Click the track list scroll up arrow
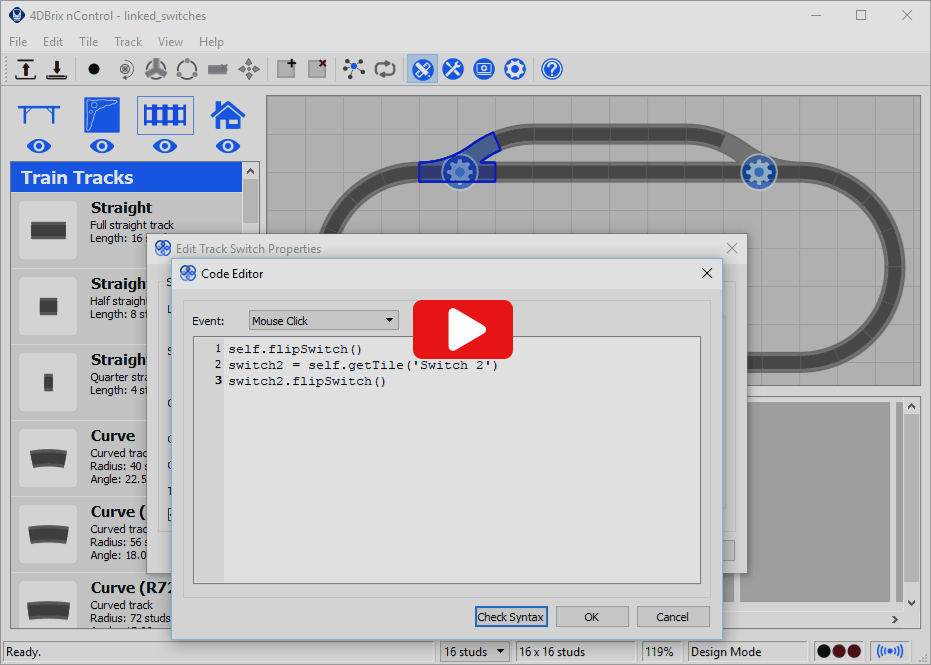The height and width of the screenshot is (665, 931). pyautogui.click(x=251, y=171)
